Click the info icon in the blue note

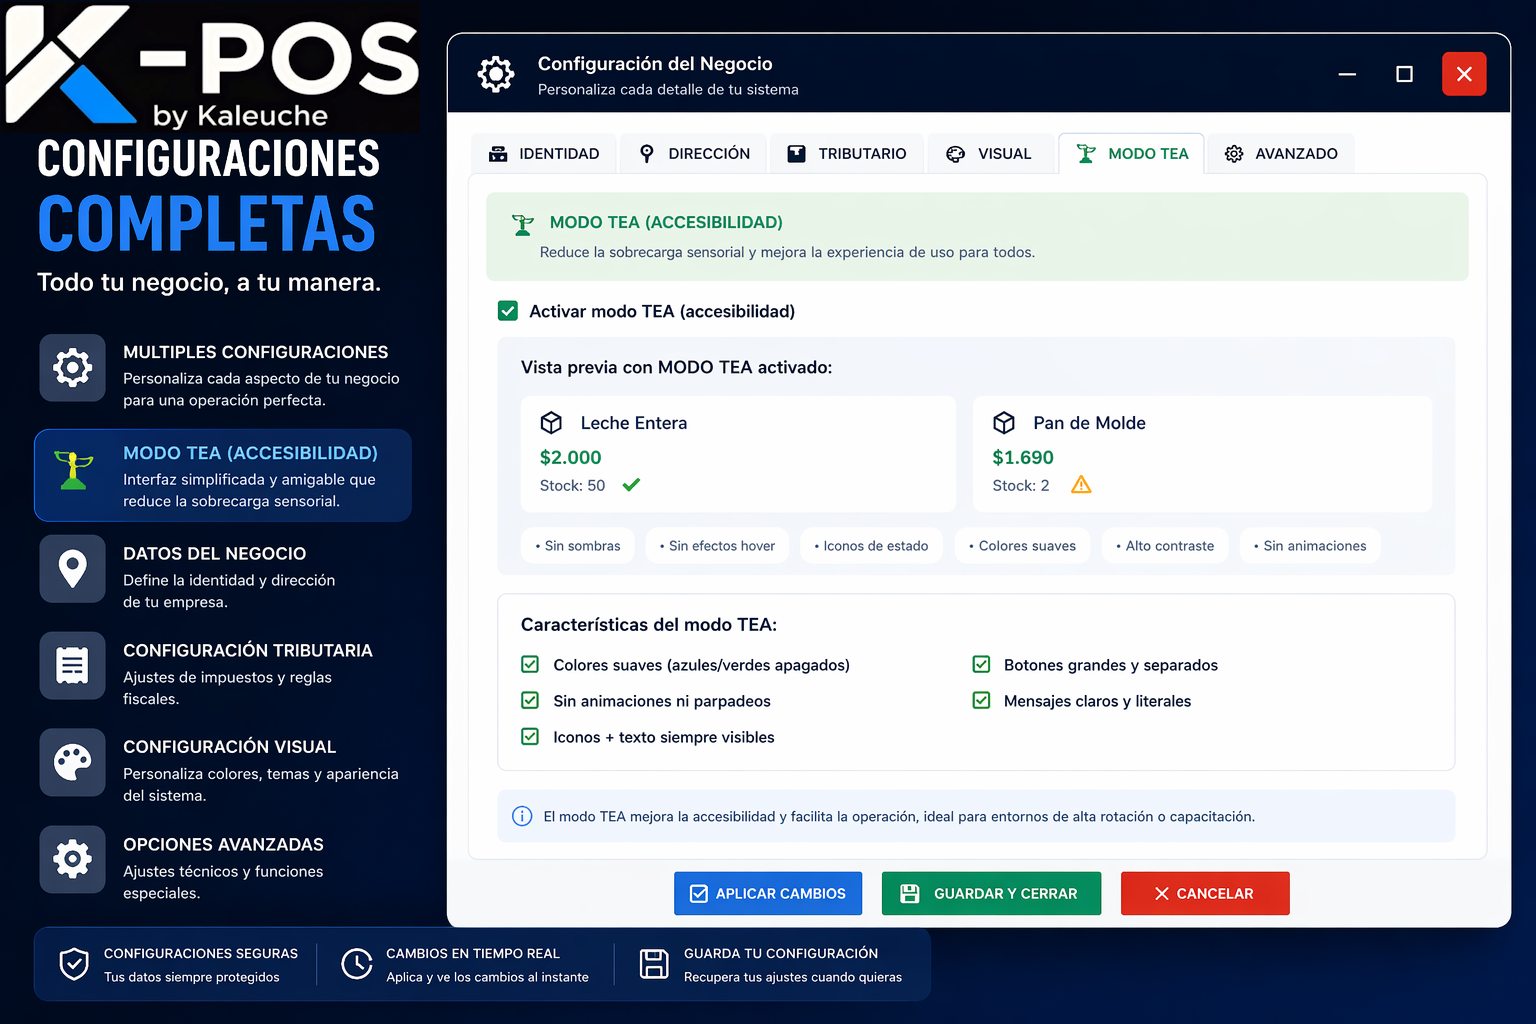click(522, 816)
